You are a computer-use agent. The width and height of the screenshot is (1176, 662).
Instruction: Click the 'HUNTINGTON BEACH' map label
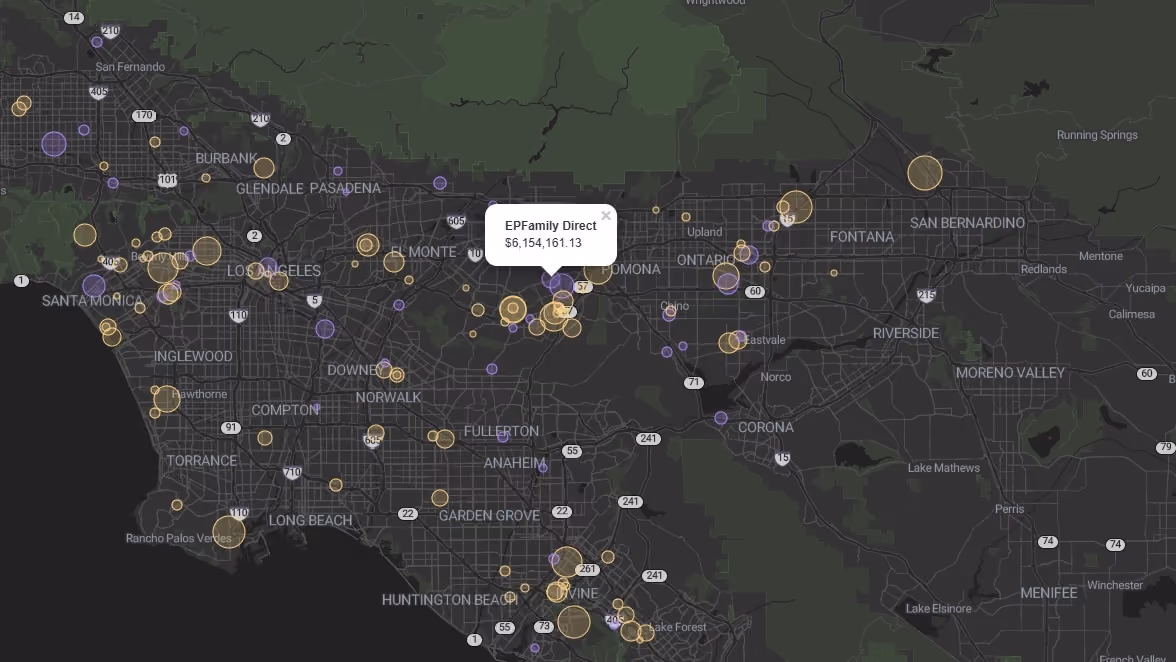pos(449,600)
